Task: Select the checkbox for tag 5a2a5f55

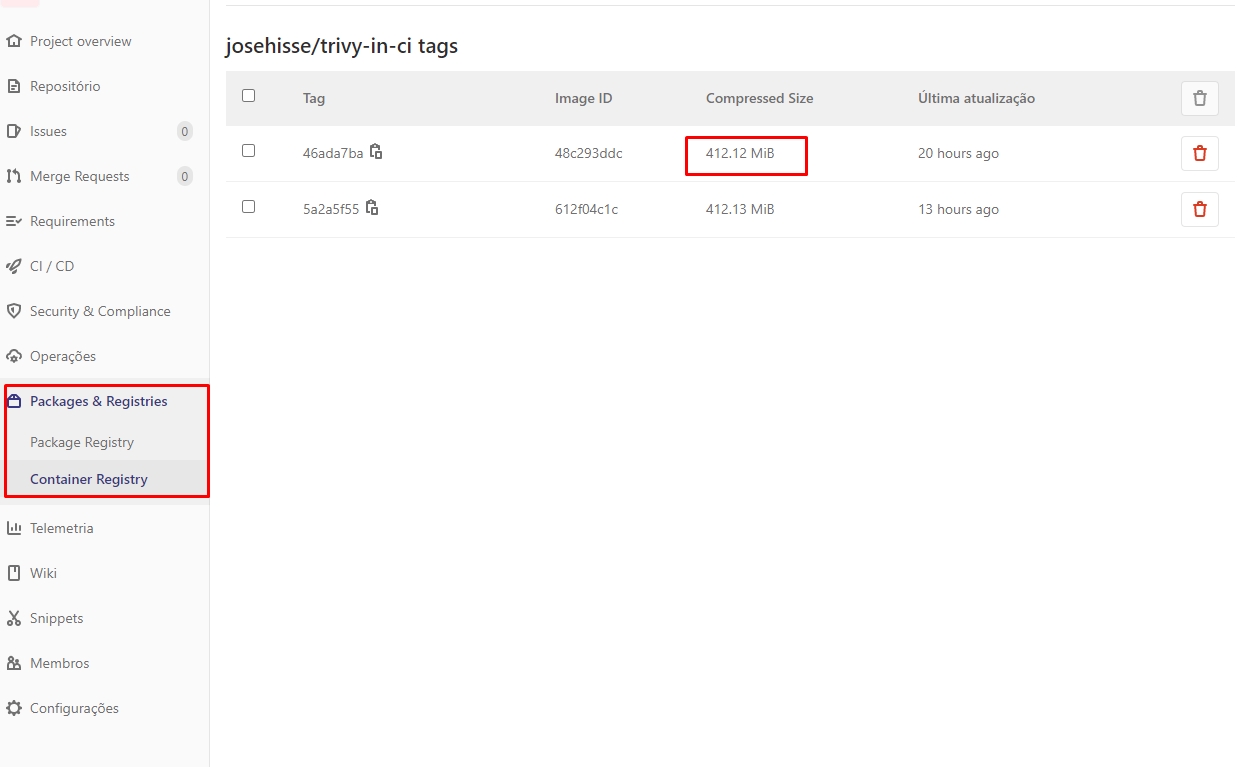Action: click(x=249, y=207)
